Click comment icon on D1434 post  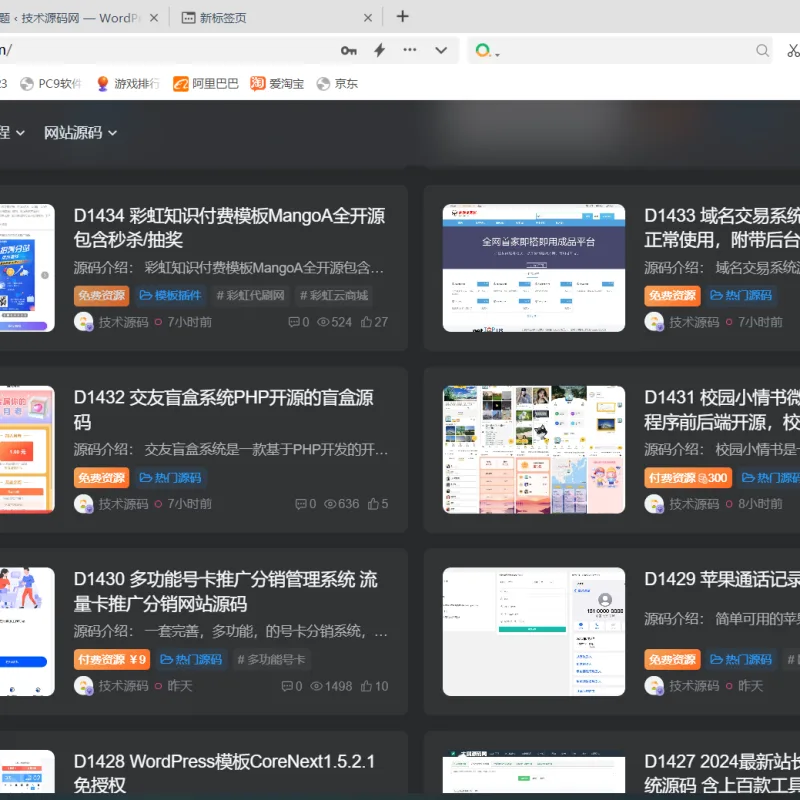(294, 322)
